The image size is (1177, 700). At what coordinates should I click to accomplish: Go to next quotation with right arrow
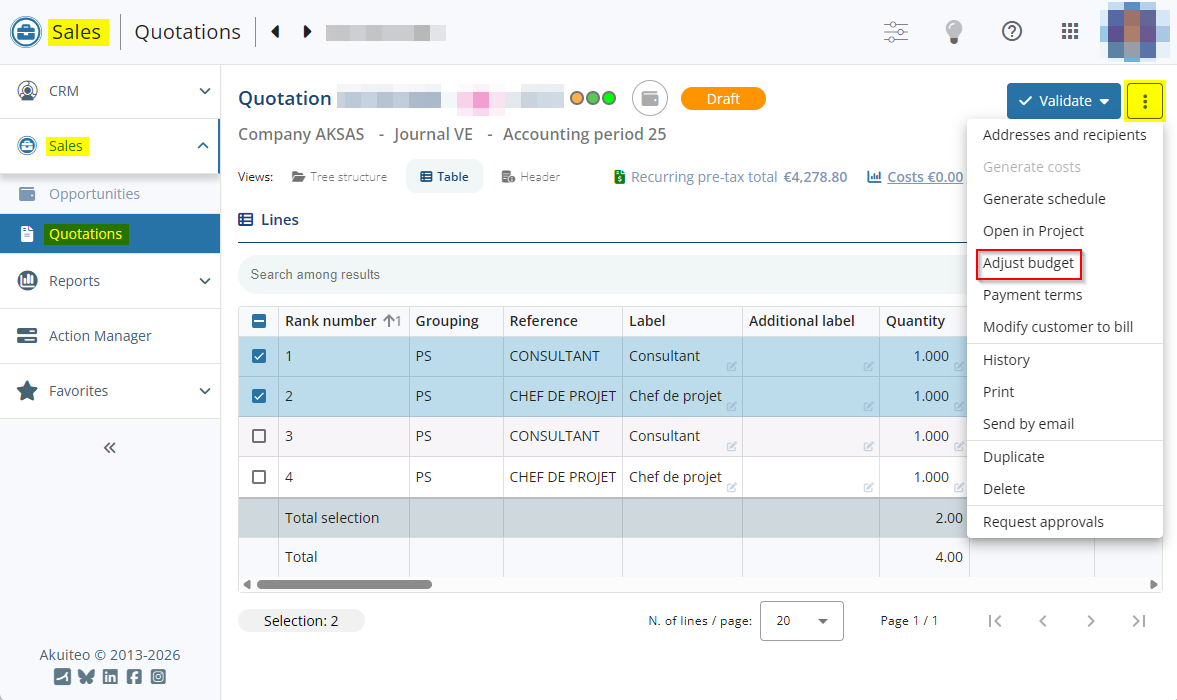307,32
